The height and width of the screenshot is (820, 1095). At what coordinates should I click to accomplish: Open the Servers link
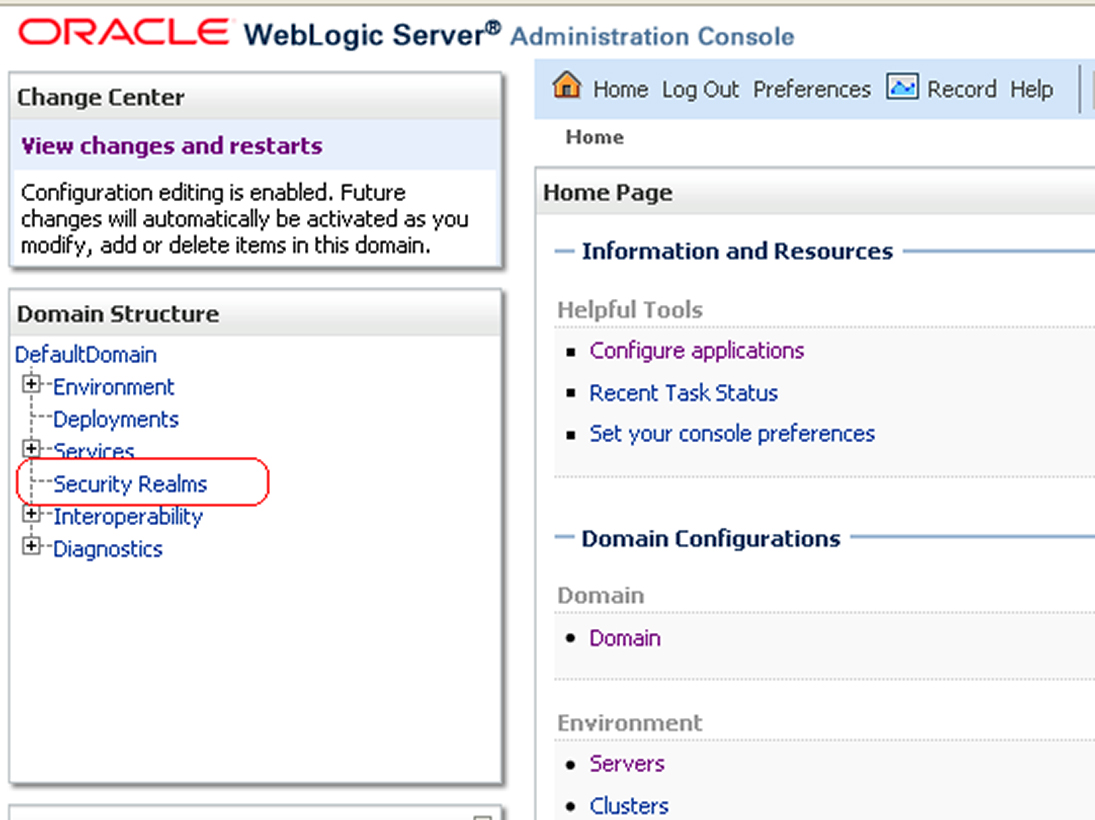pos(627,763)
